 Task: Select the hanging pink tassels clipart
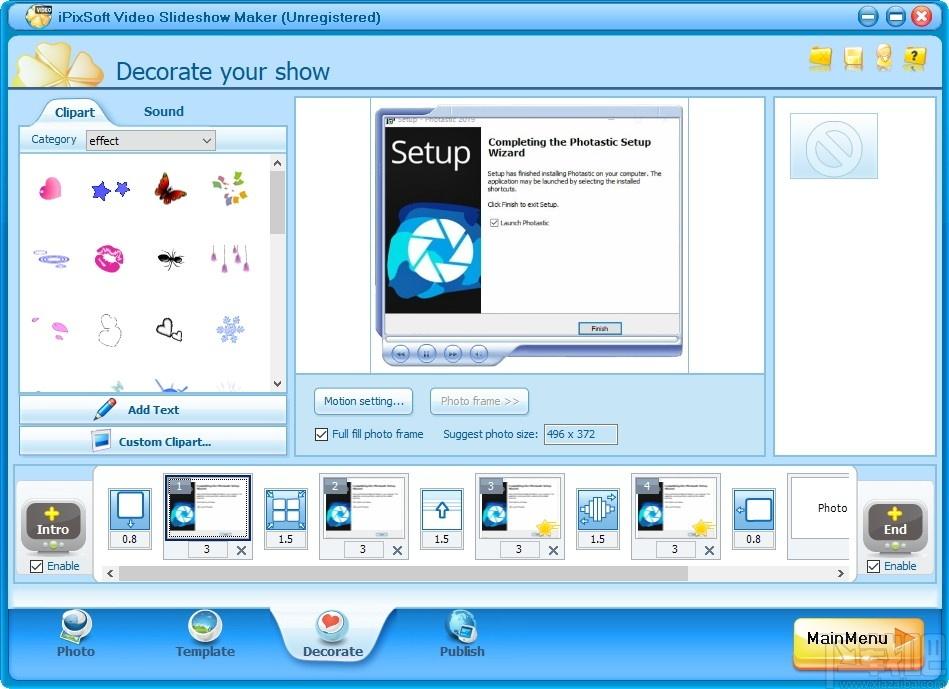tap(230, 258)
